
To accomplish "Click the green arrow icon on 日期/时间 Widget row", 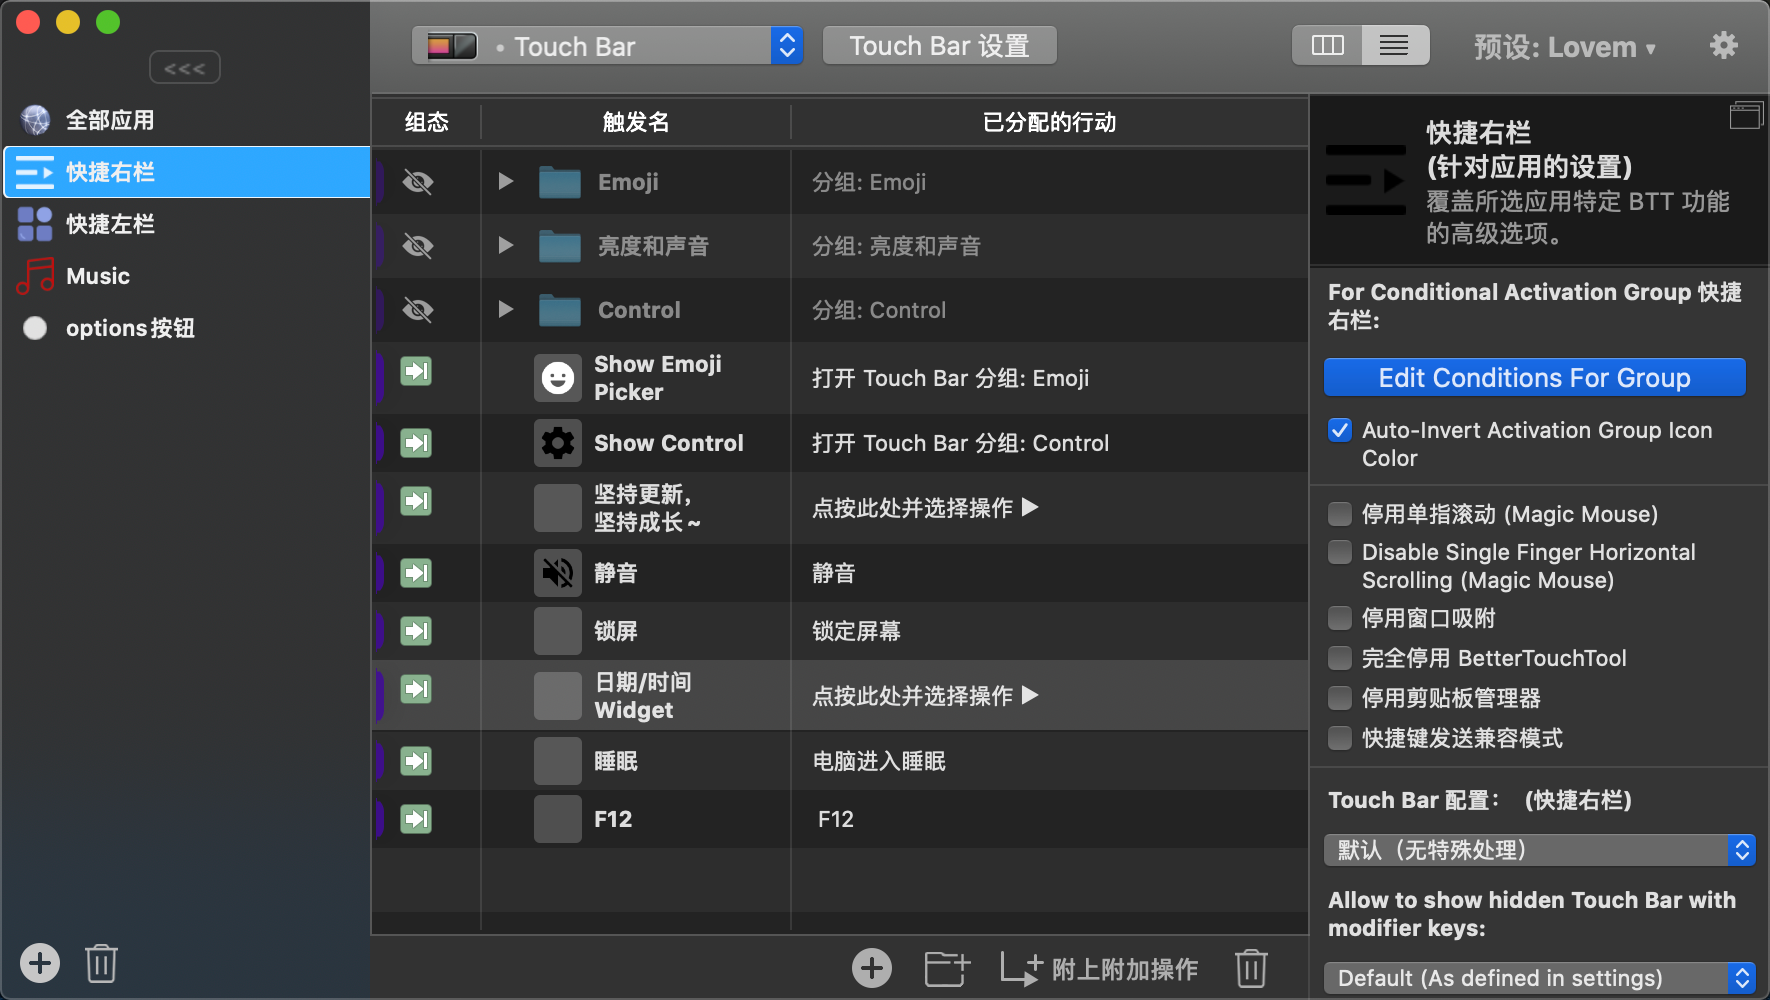I will tap(416, 689).
